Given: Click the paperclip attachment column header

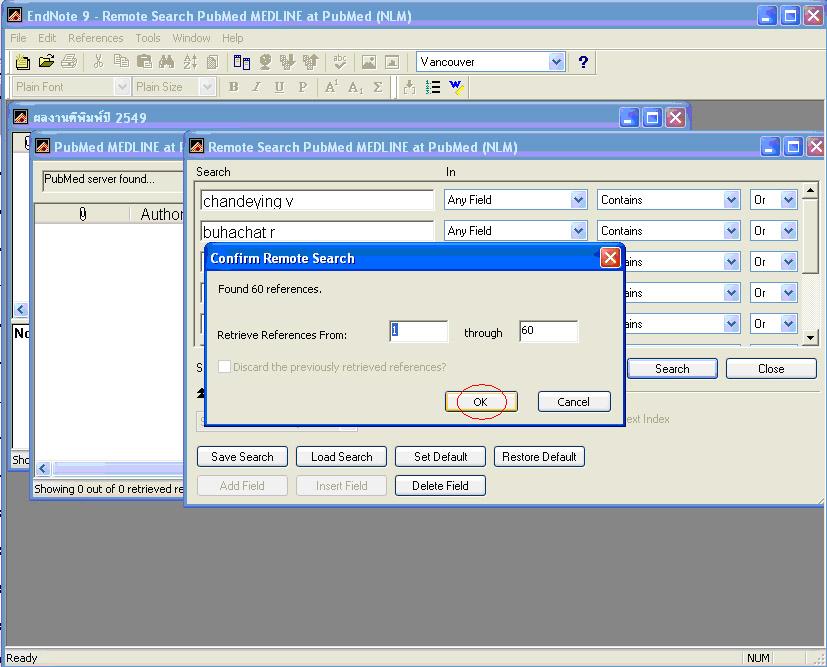Looking at the screenshot, I should tap(82, 214).
